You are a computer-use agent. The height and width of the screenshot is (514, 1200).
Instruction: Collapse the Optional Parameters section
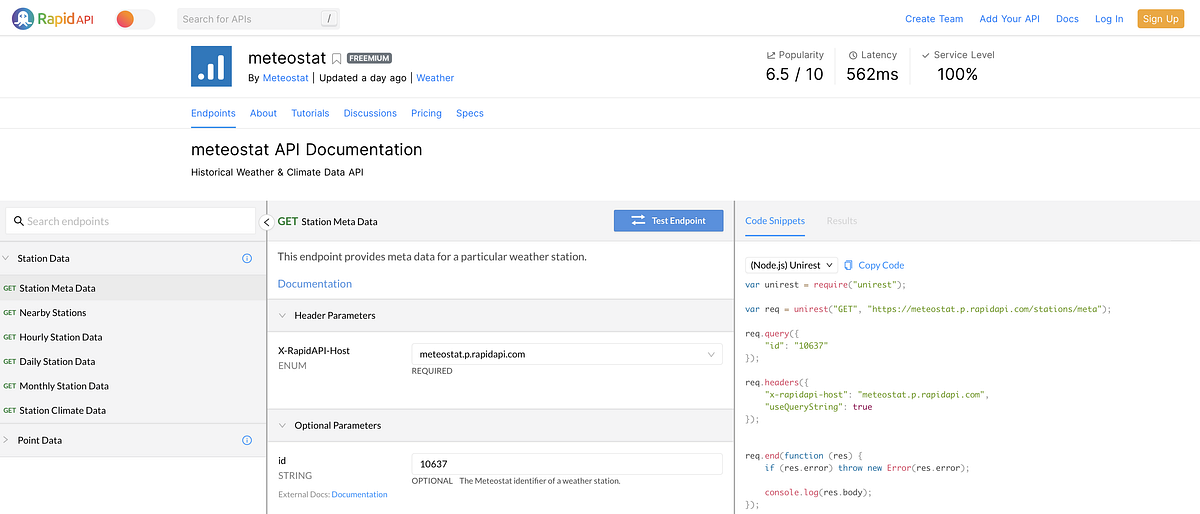tap(282, 425)
